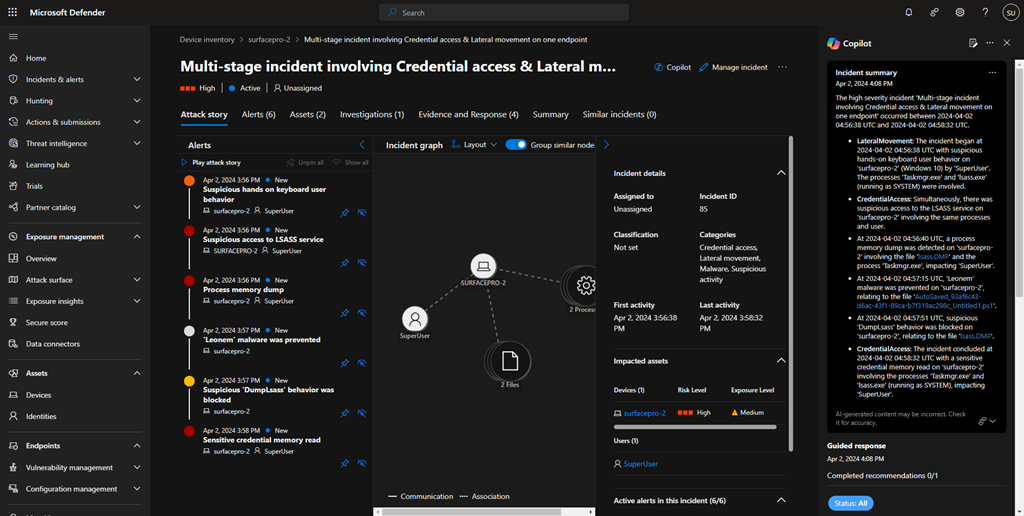Switch to the Alerts (6) tab
1024x516 pixels.
click(x=258, y=115)
